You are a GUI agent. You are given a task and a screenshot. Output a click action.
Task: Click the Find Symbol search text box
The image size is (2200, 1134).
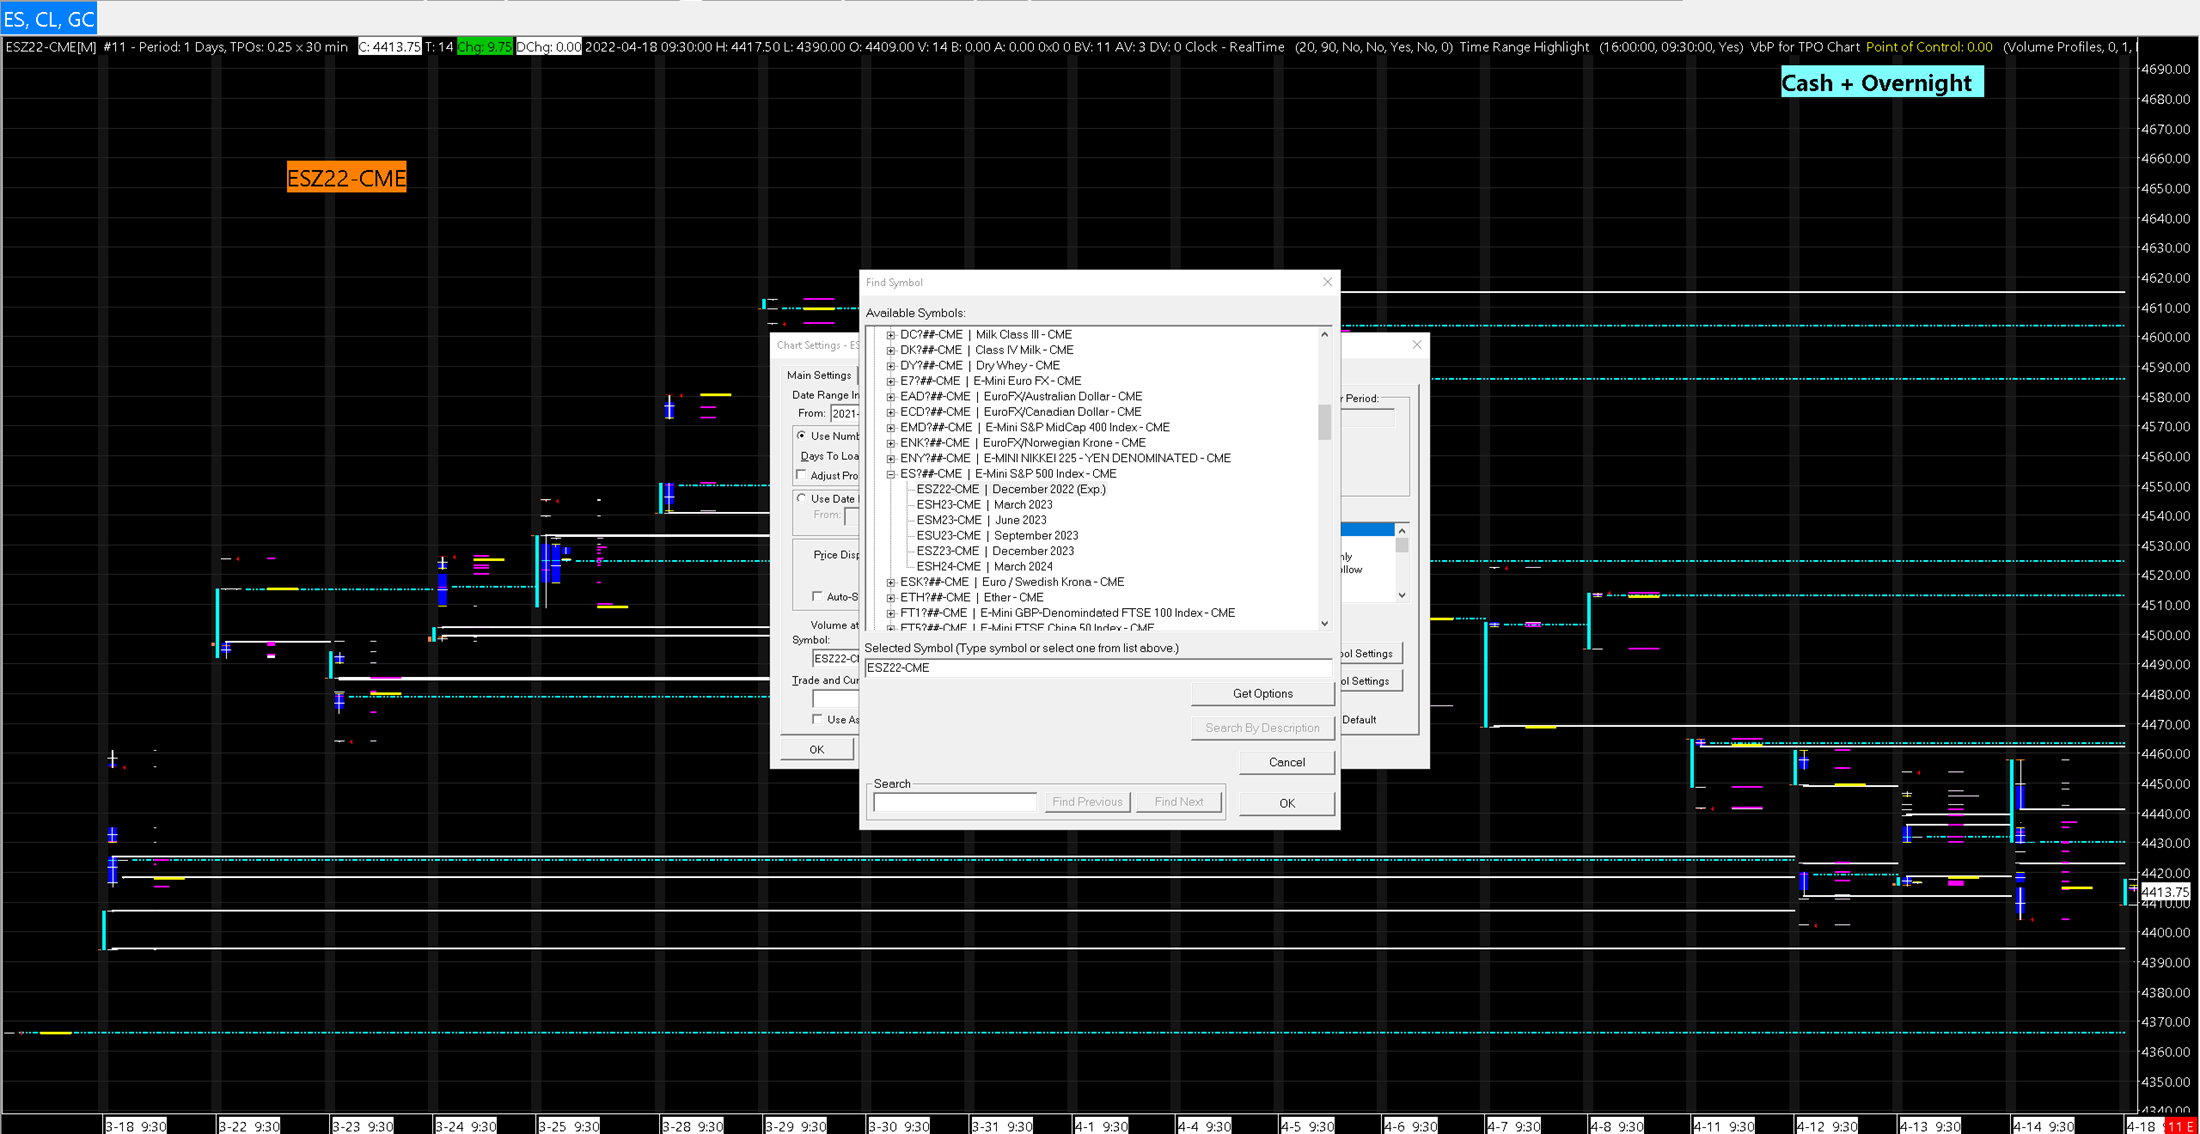point(955,802)
